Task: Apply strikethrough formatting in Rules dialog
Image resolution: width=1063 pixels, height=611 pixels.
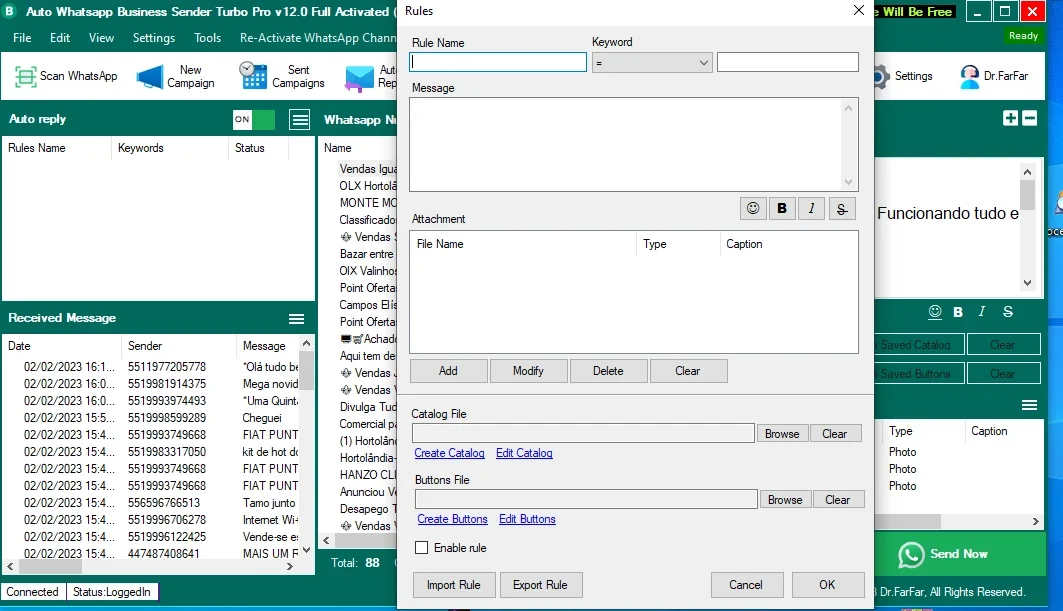Action: pyautogui.click(x=841, y=209)
